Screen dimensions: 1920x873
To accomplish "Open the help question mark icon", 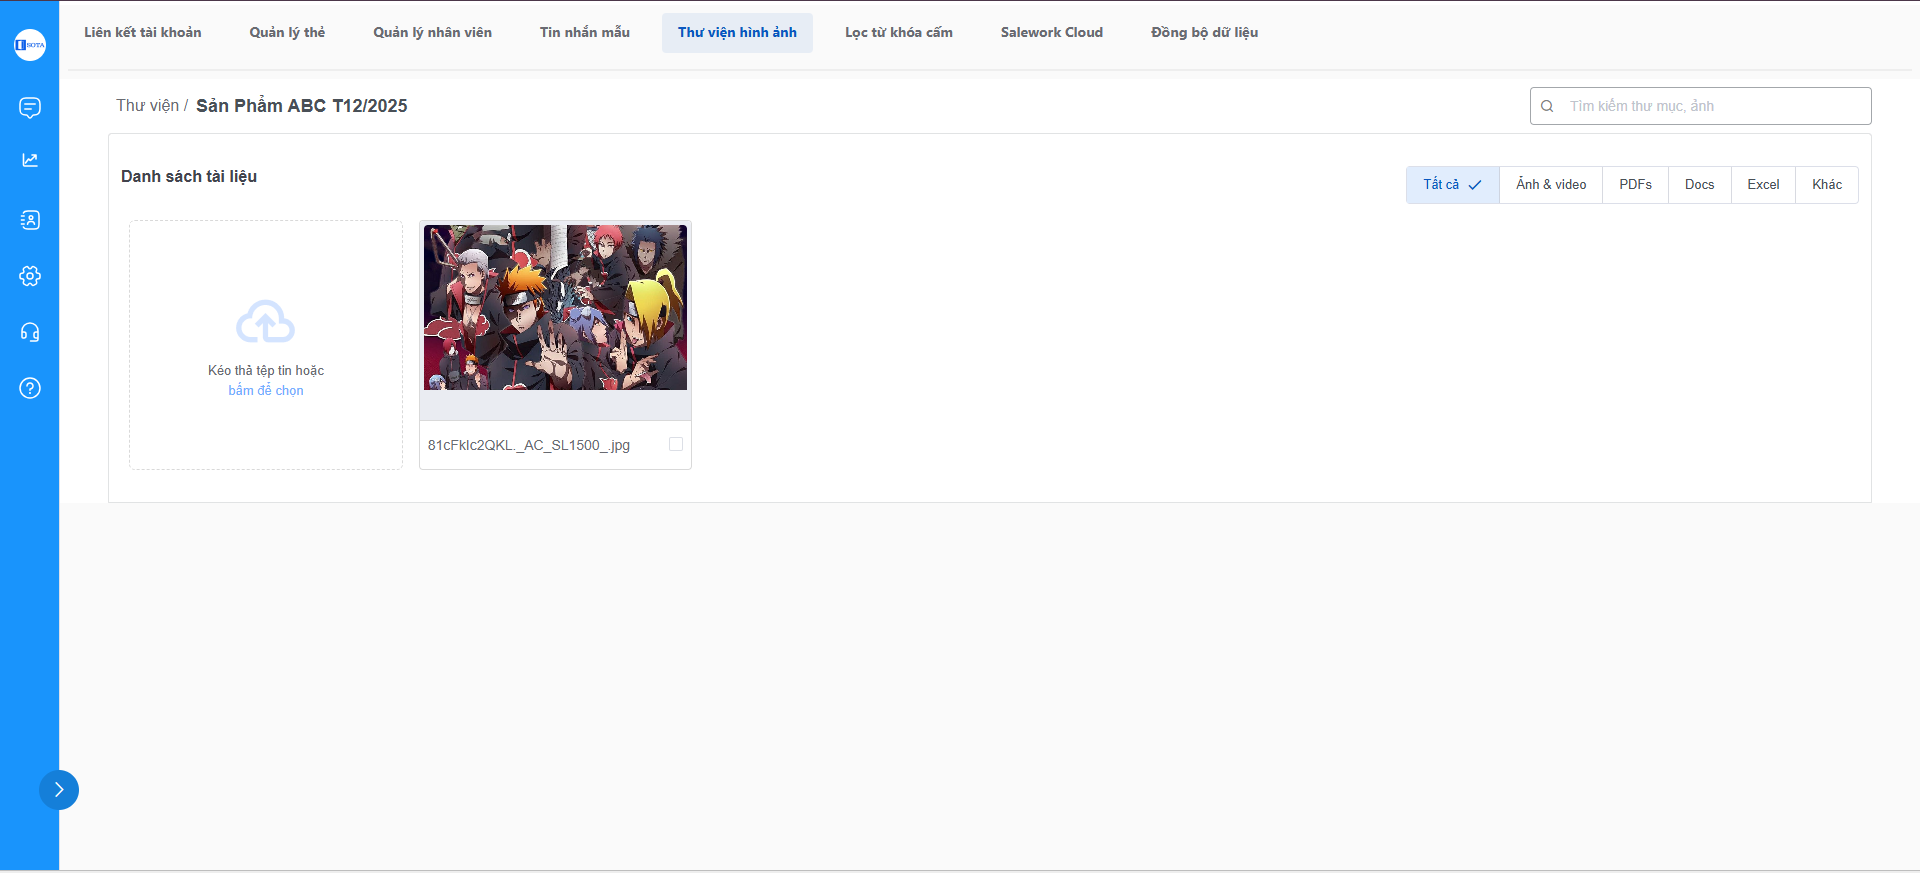I will (x=30, y=388).
